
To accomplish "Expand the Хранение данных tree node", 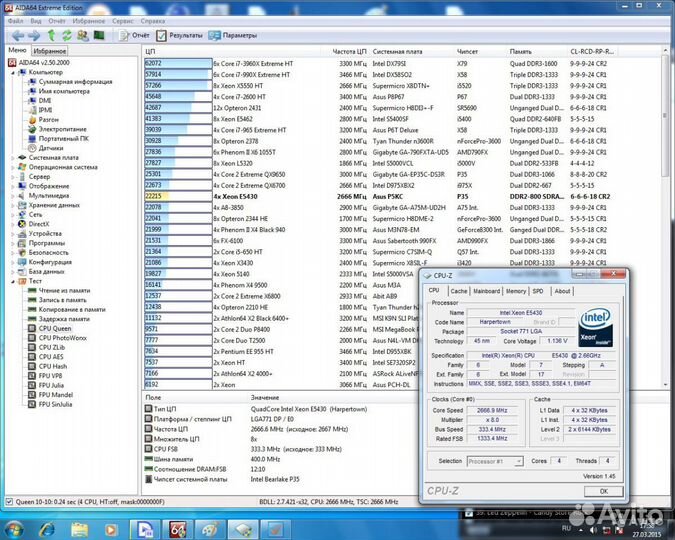I will (x=12, y=205).
